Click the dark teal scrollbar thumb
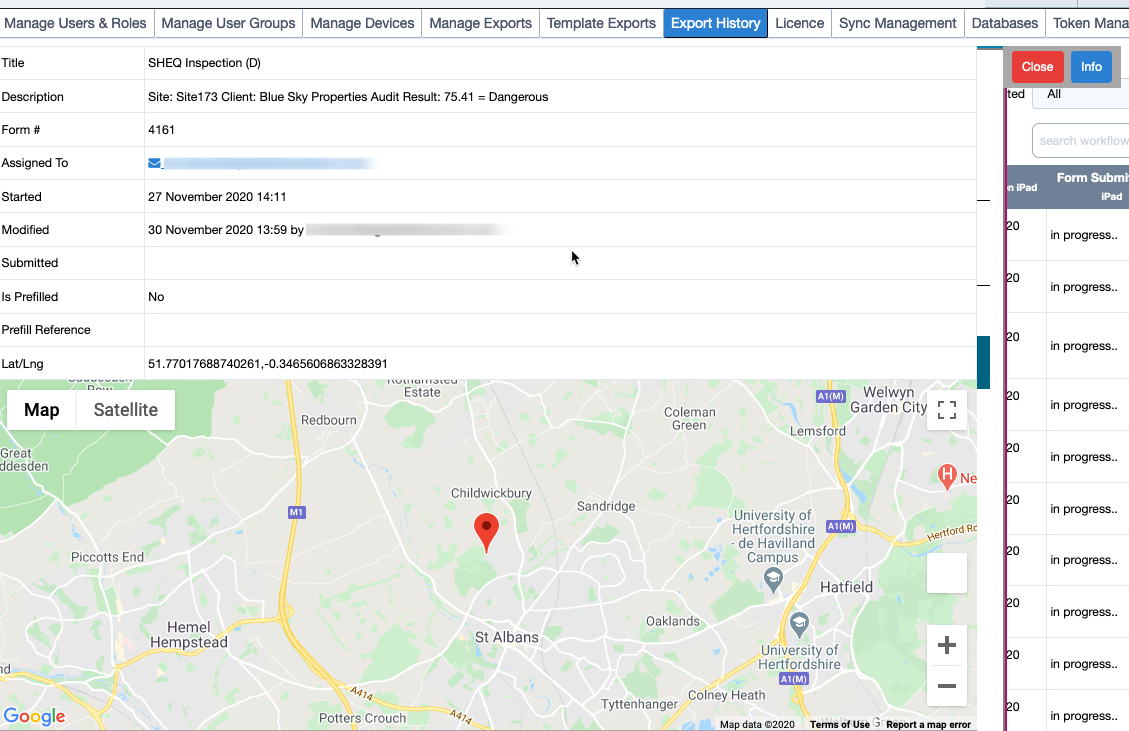Screen dimensions: 1129x731 click(x=984, y=362)
